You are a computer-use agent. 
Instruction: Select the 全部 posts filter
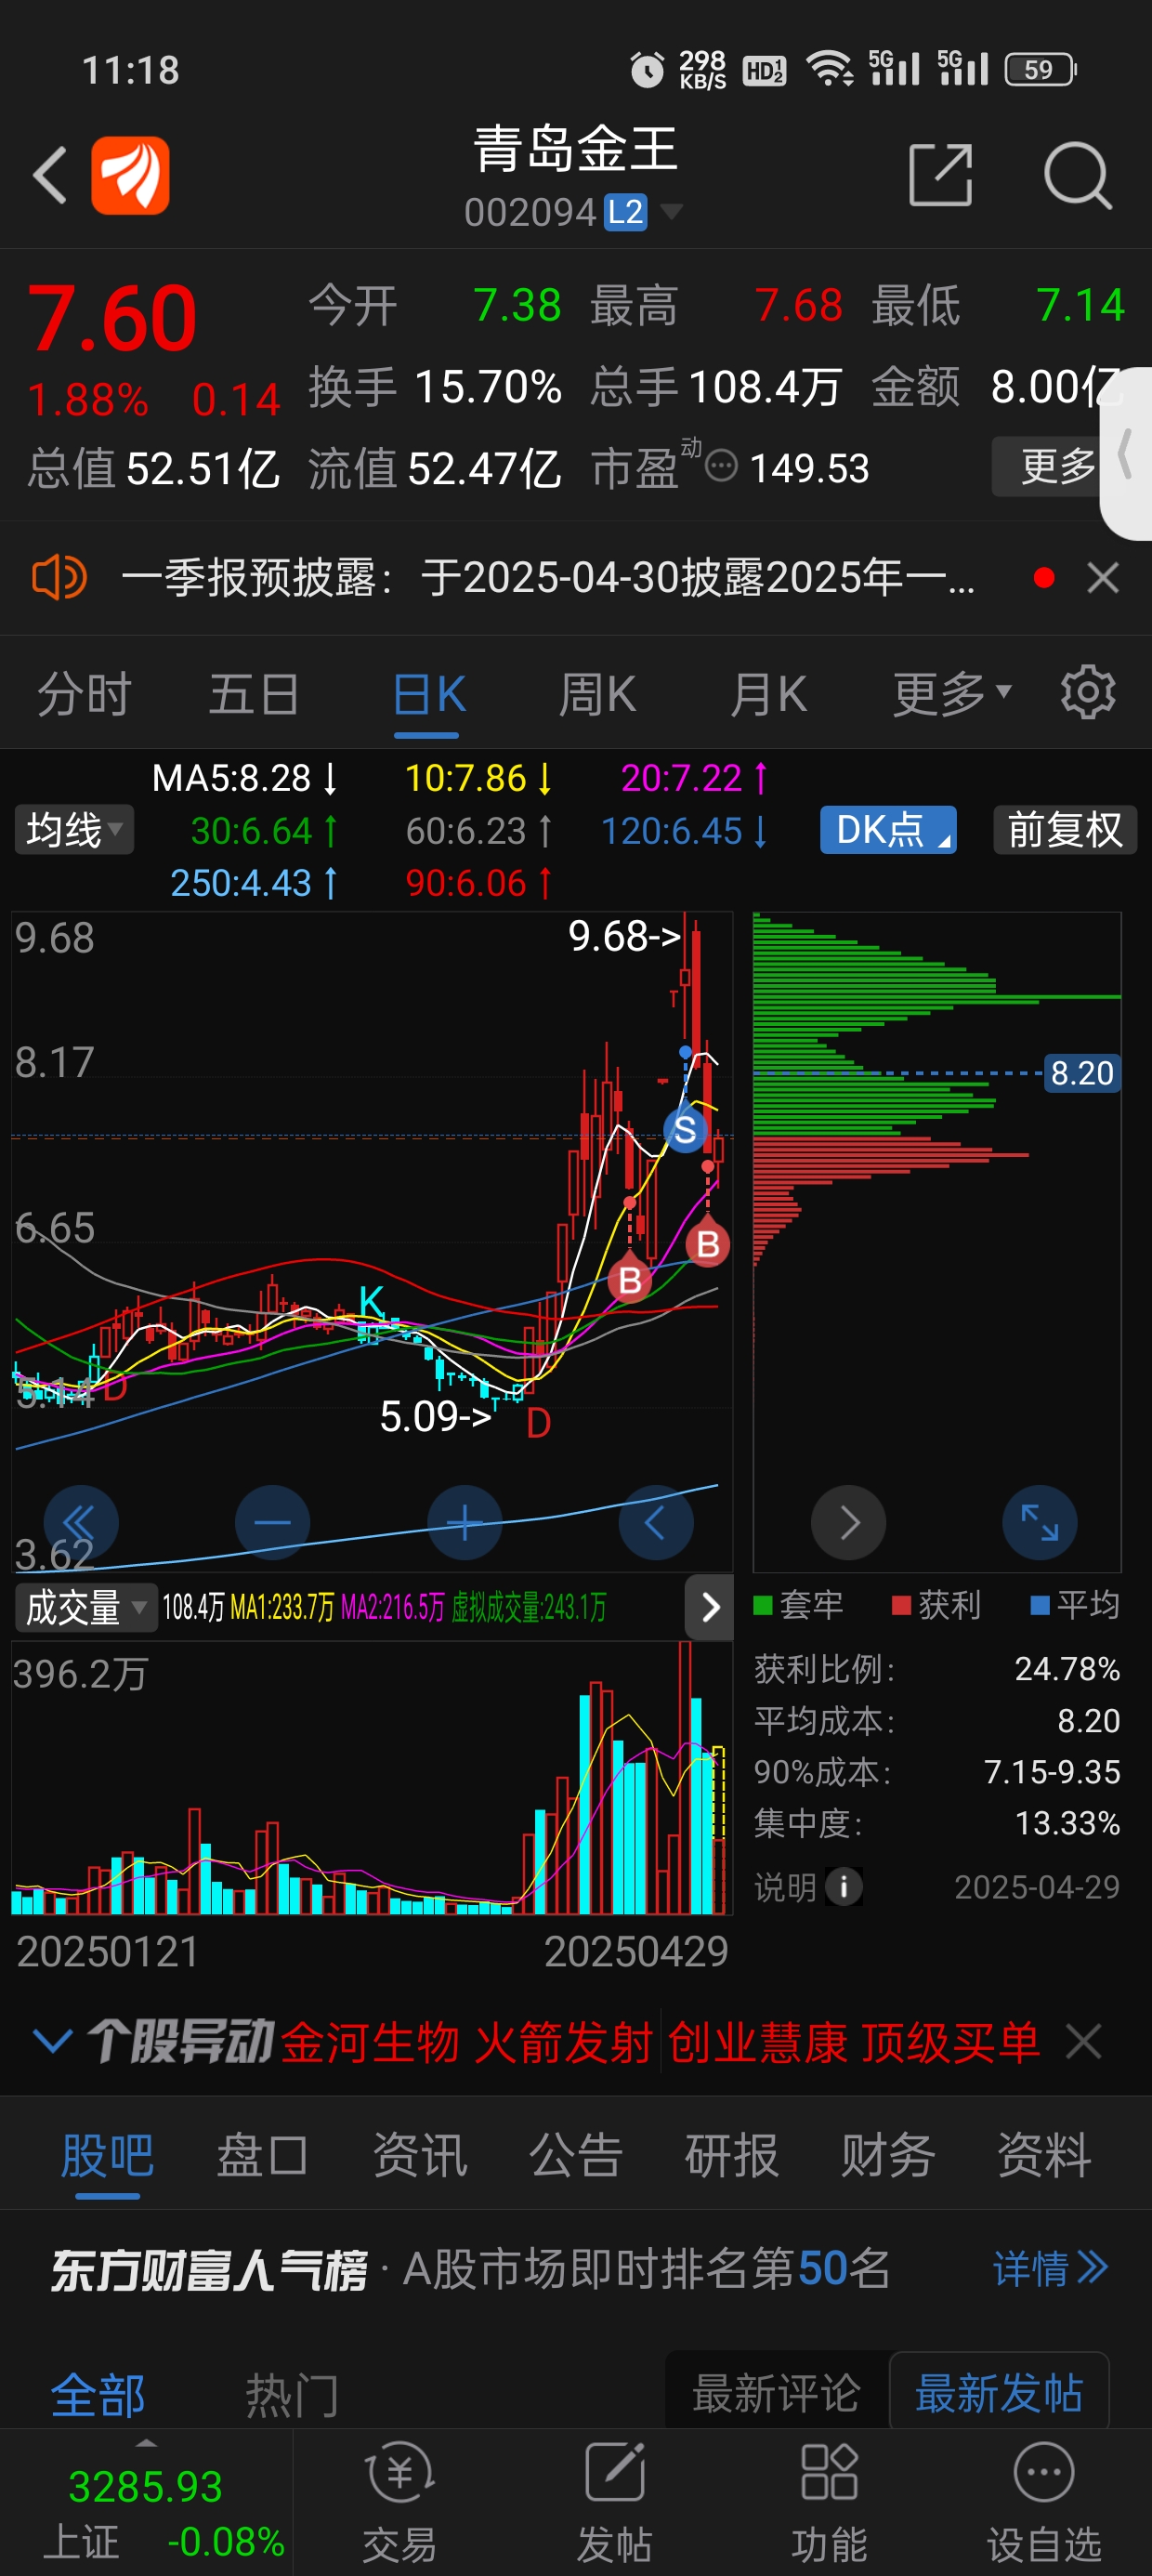click(98, 2396)
